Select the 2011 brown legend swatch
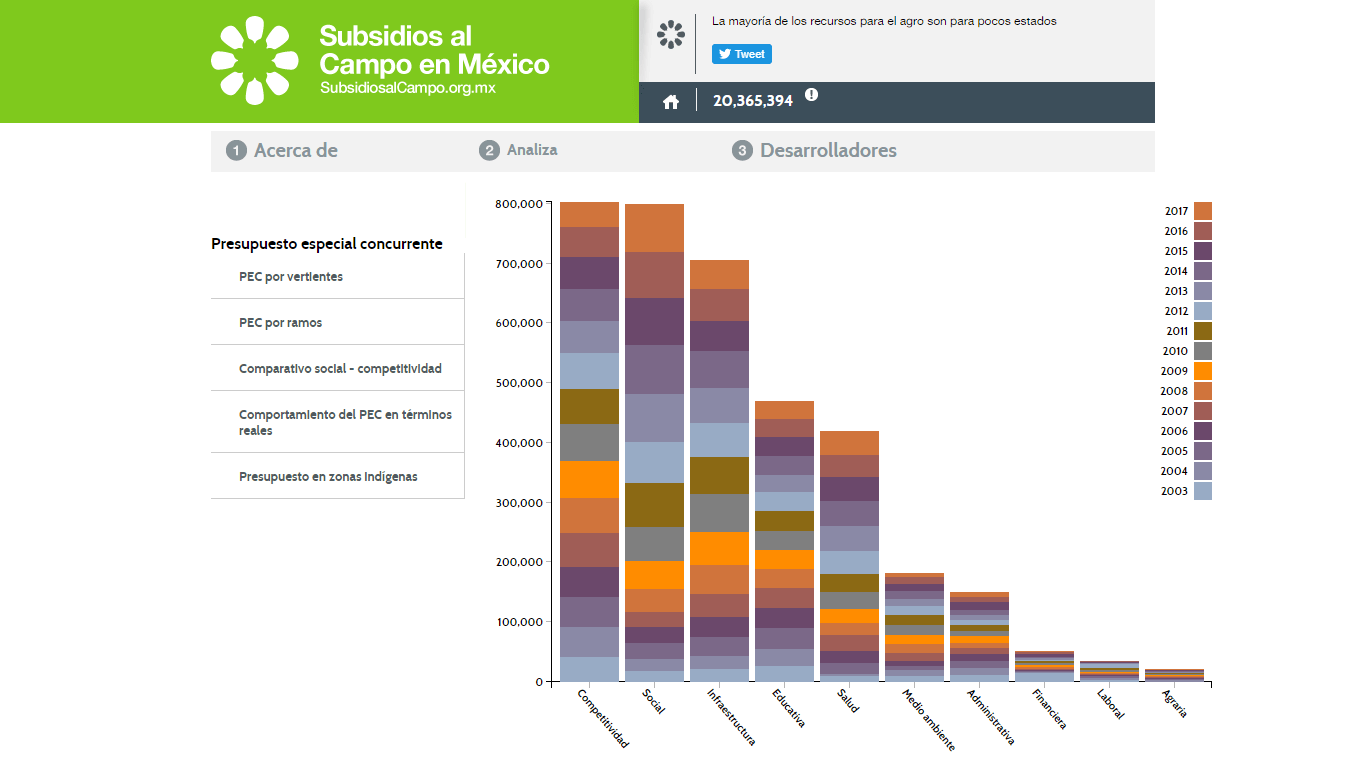 (x=1203, y=331)
